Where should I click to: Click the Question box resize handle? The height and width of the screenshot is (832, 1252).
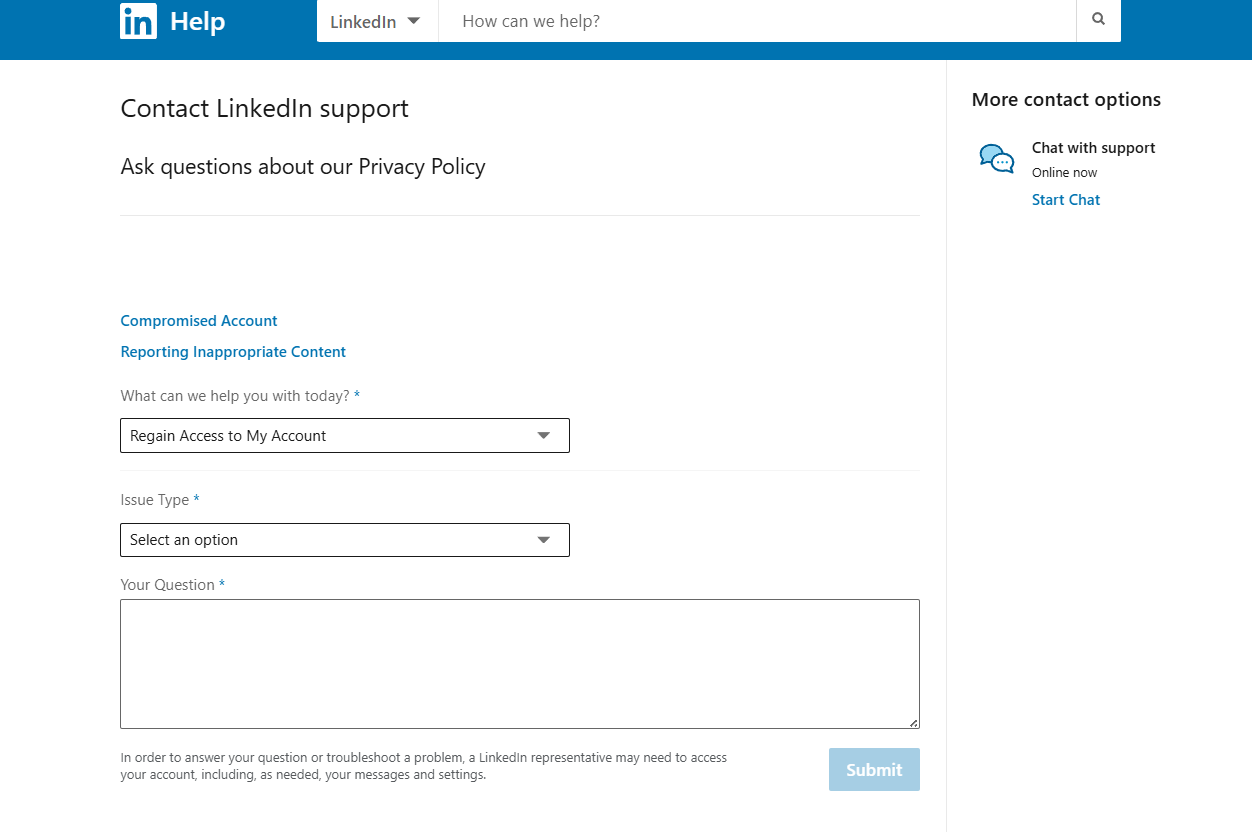point(913,722)
